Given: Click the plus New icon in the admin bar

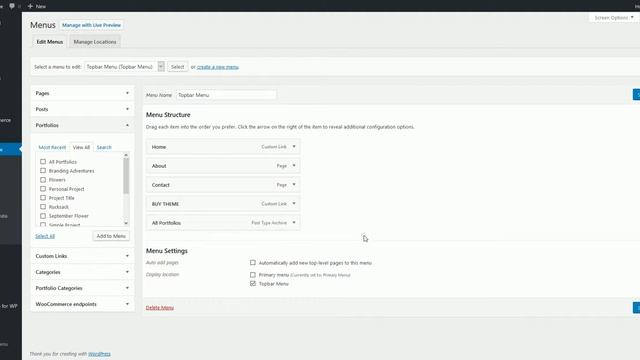Looking at the screenshot, I should point(30,6).
